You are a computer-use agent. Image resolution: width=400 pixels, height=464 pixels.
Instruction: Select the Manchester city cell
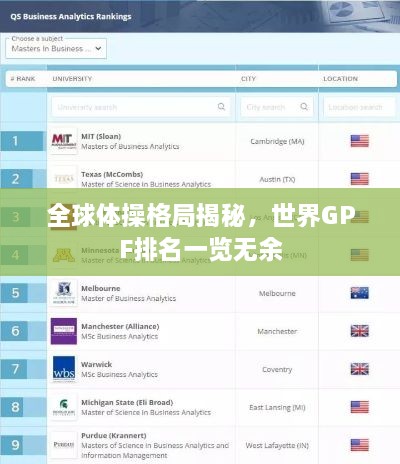point(277,331)
